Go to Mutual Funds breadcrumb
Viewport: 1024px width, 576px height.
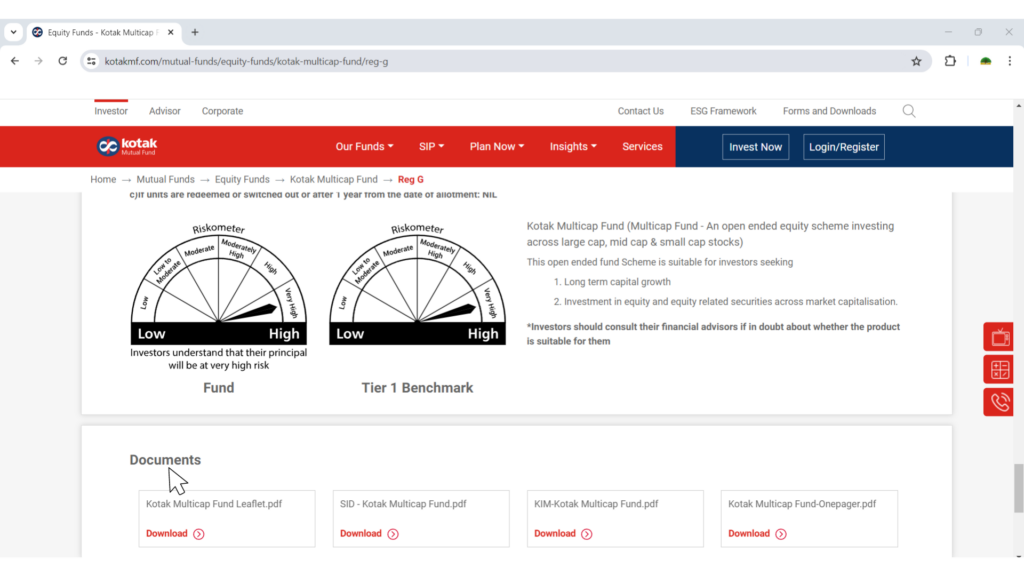[165, 179]
